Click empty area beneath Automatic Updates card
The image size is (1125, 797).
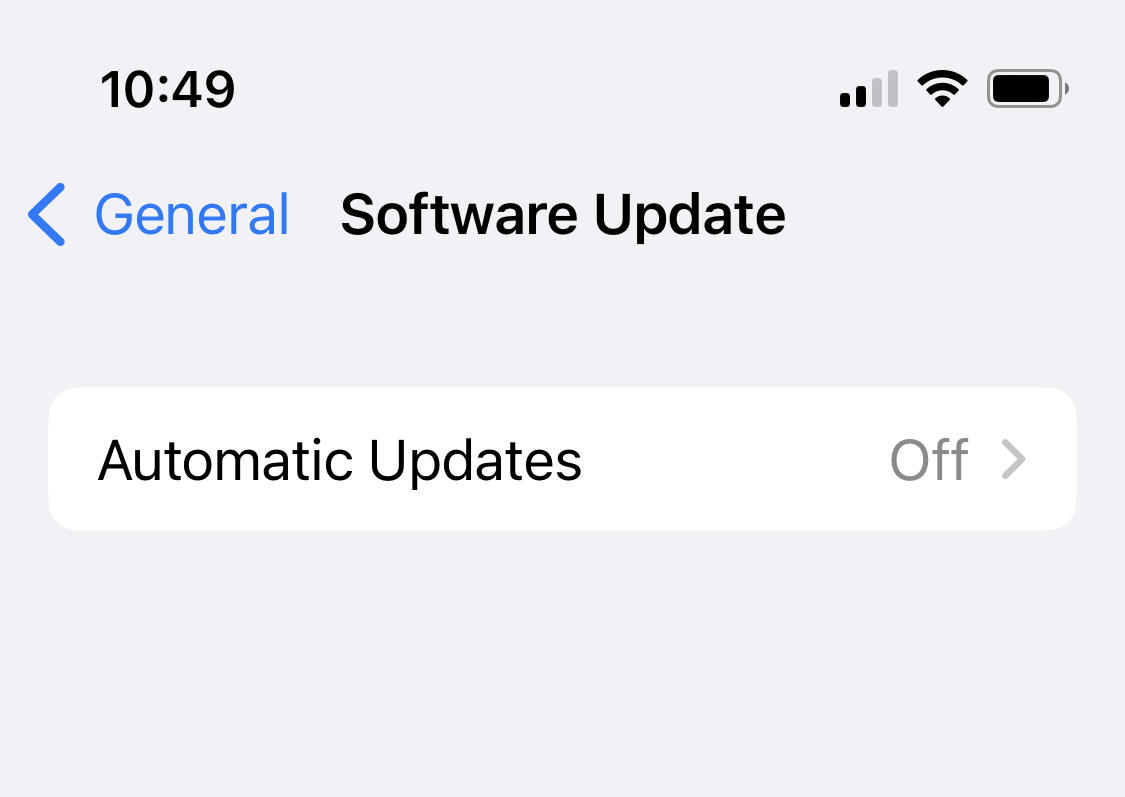[562, 660]
